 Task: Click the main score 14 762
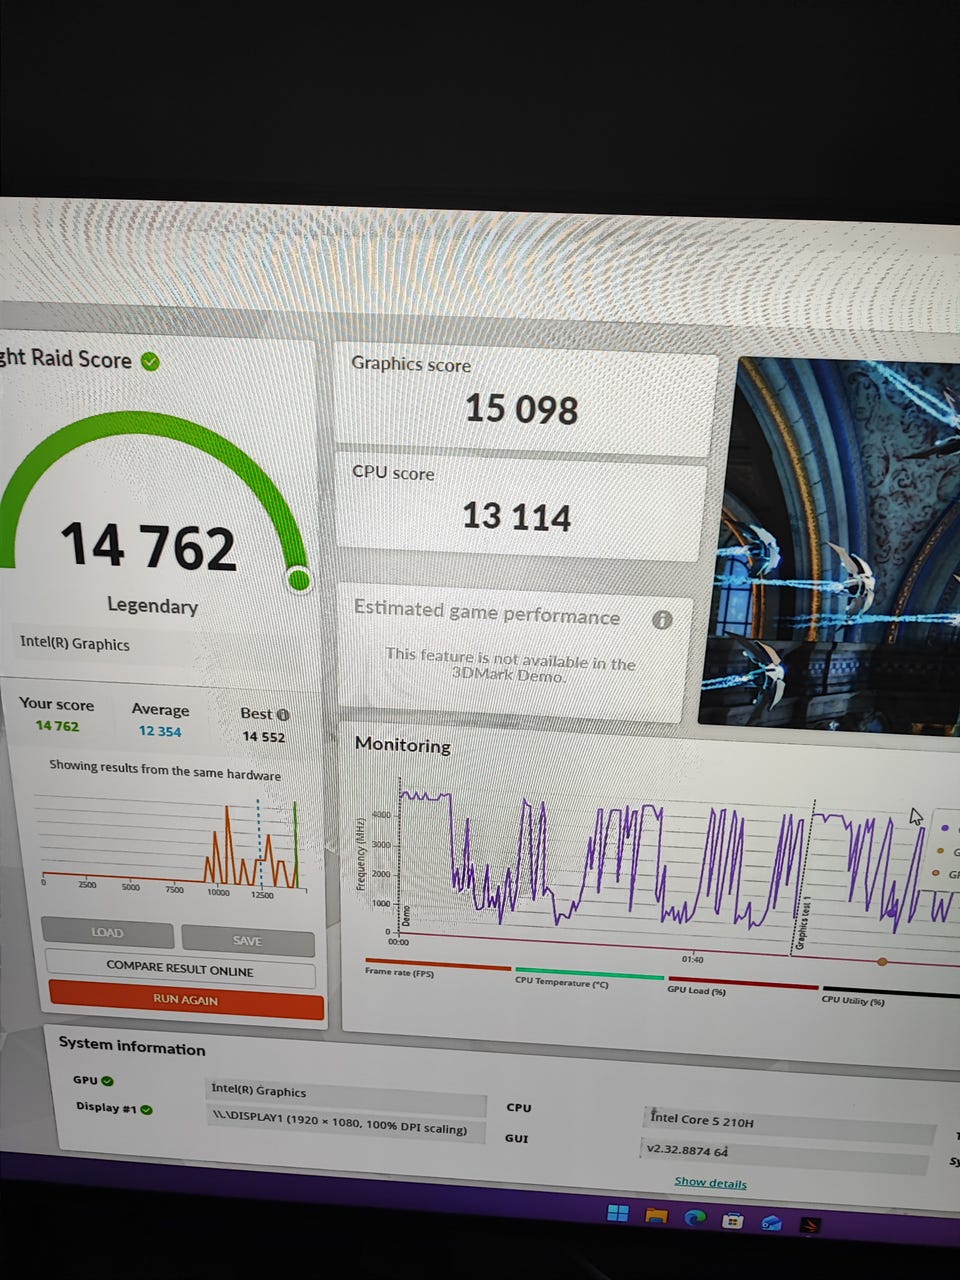pyautogui.click(x=148, y=546)
